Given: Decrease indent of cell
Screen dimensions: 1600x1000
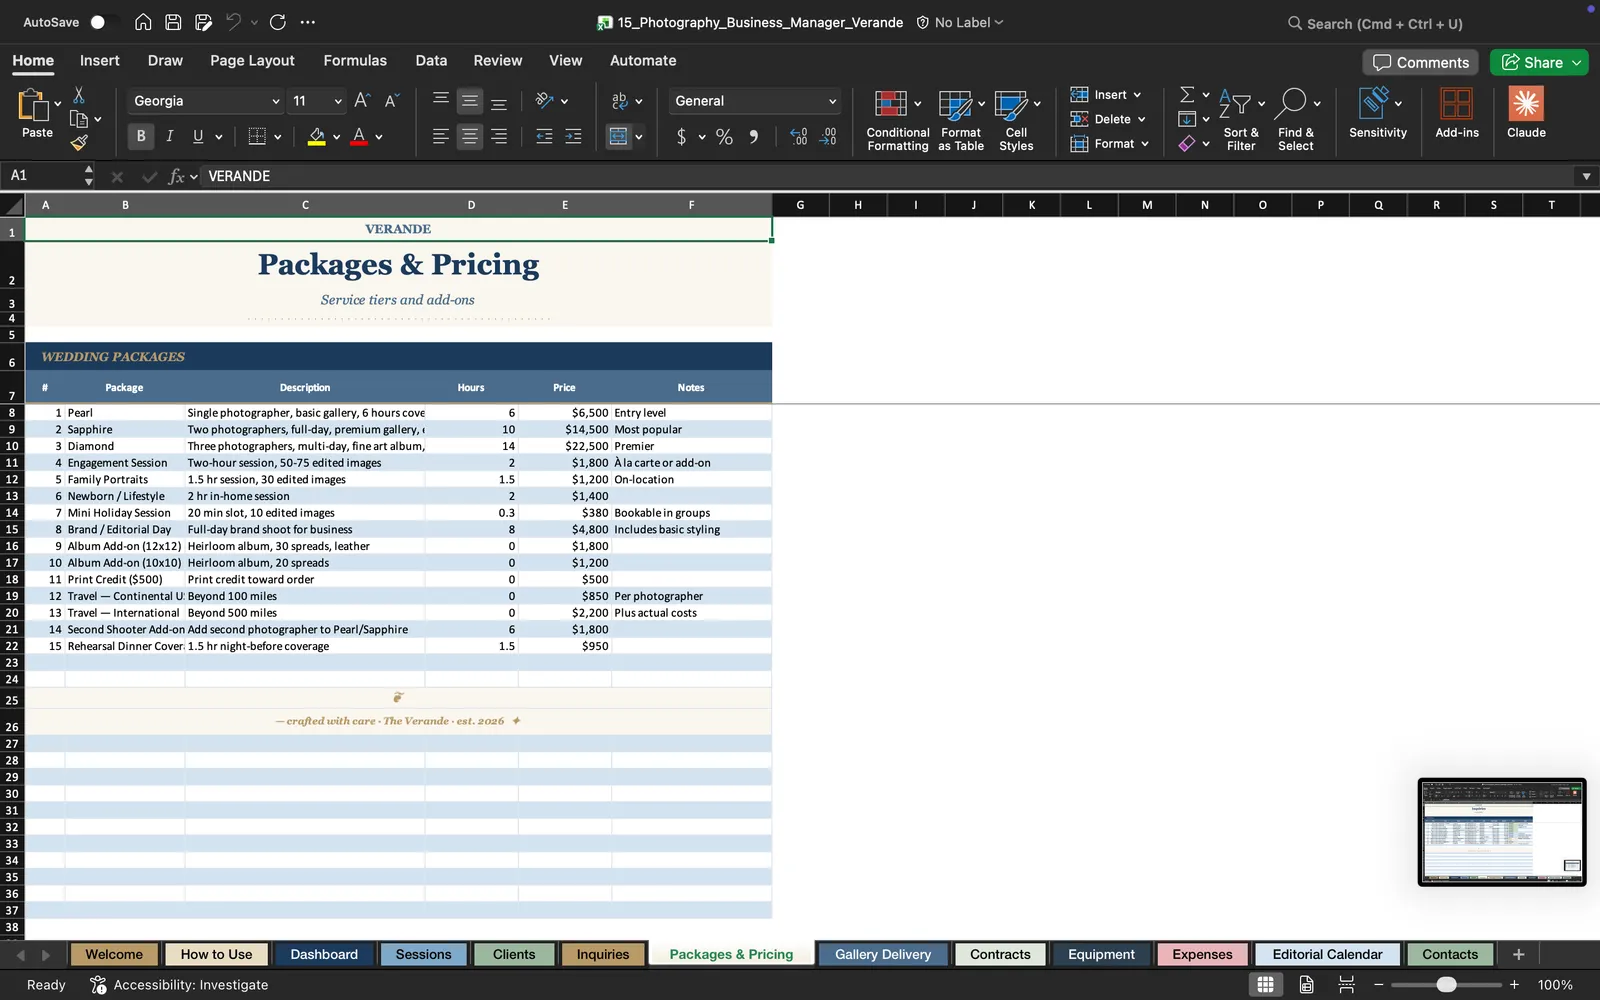Looking at the screenshot, I should [544, 136].
